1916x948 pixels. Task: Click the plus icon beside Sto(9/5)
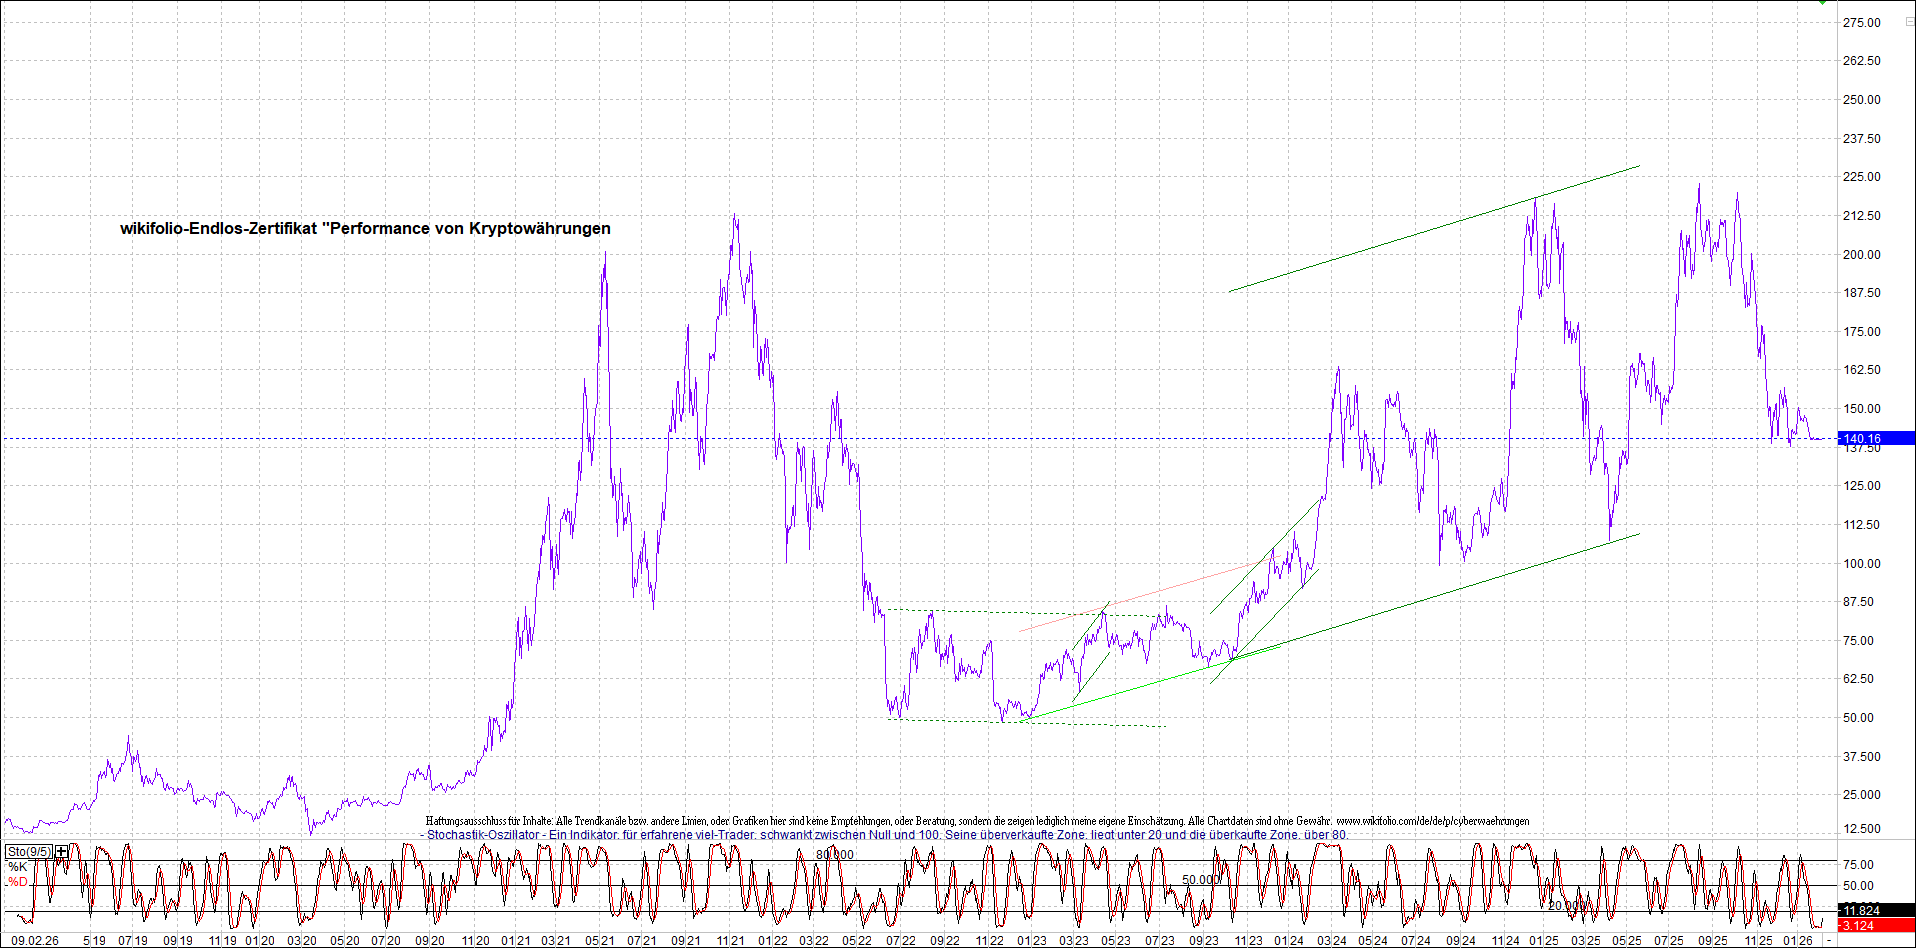click(x=62, y=852)
